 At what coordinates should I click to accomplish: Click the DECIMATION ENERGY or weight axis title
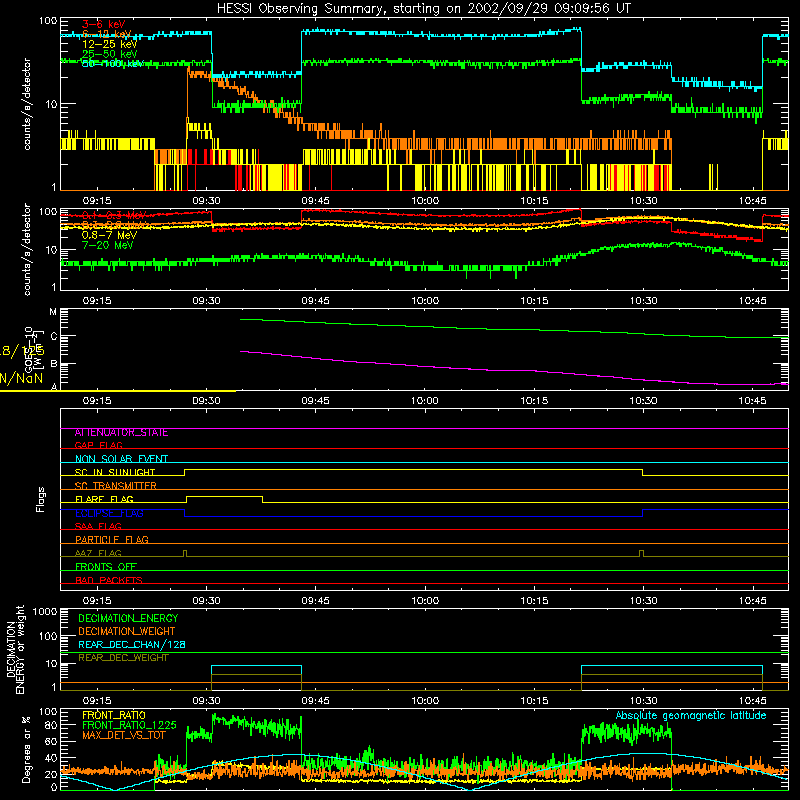pyautogui.click(x=15, y=649)
